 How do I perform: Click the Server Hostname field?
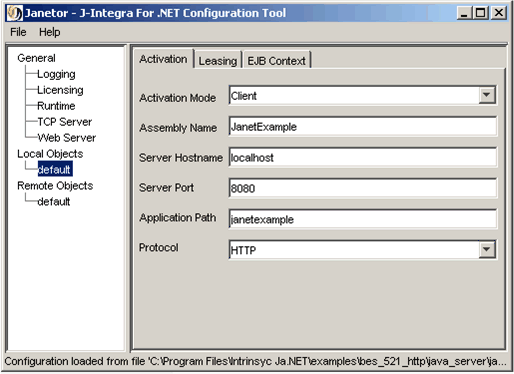362,157
